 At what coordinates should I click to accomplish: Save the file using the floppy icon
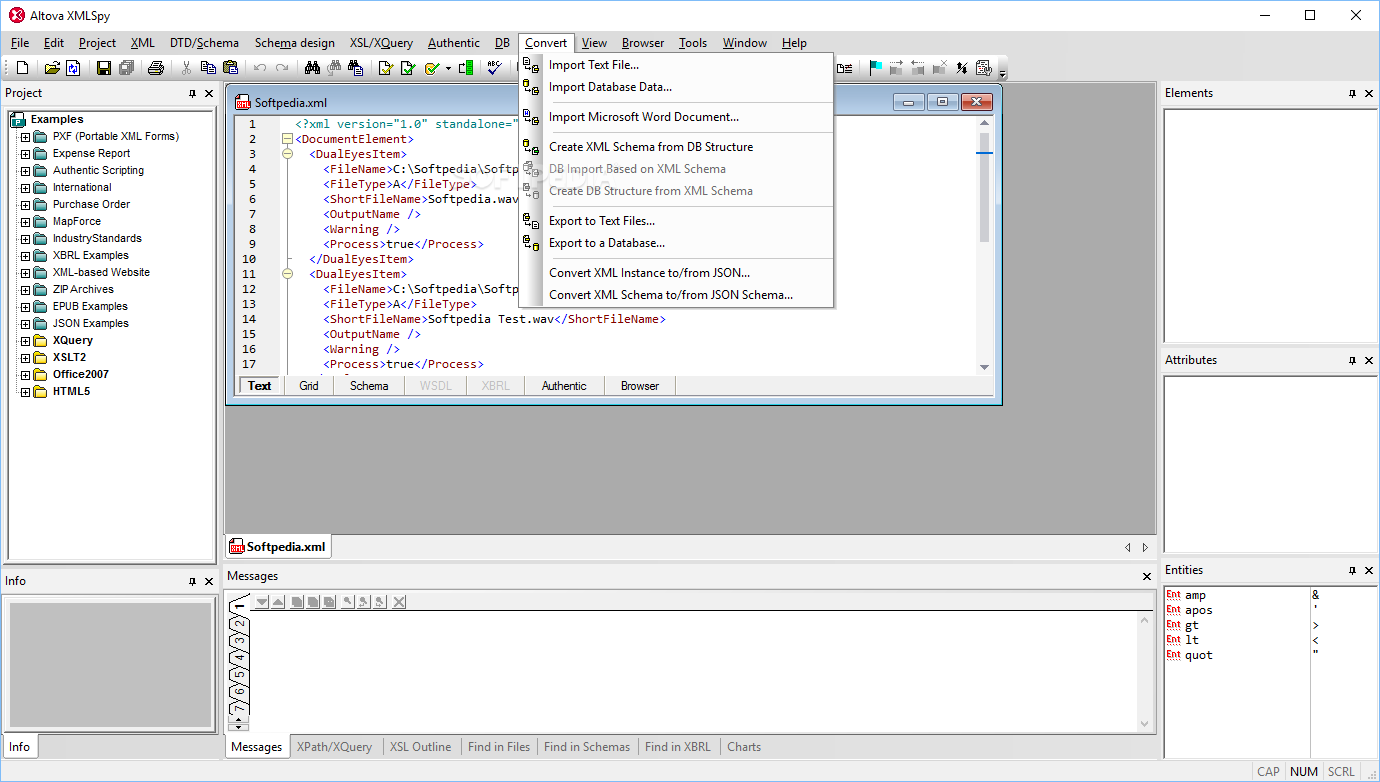[103, 68]
